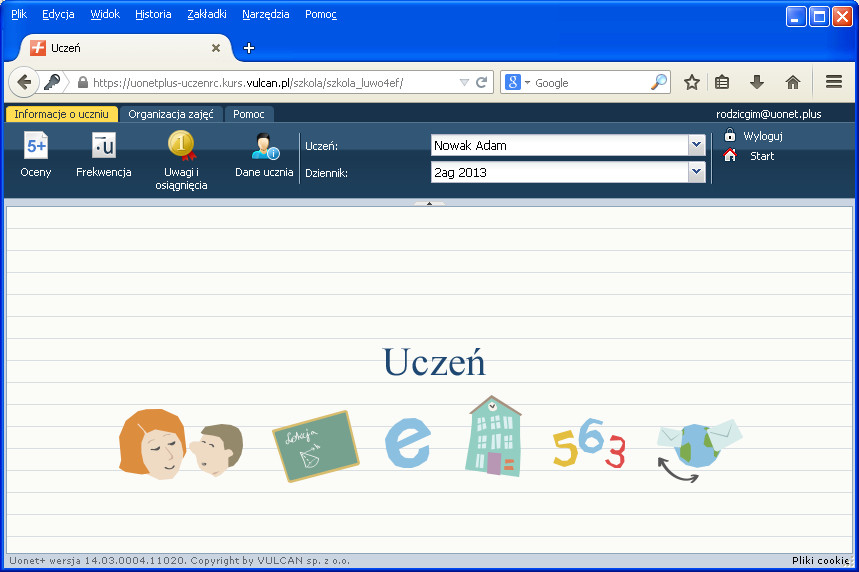The width and height of the screenshot is (859, 572).
Task: Open the Plik menu
Action: click(19, 14)
